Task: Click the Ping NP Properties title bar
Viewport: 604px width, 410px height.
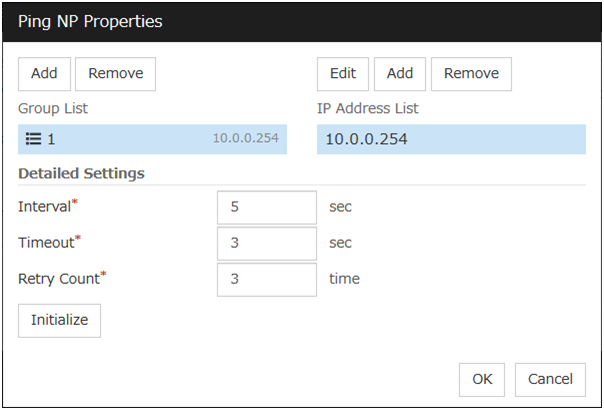Action: pyautogui.click(x=300, y=21)
